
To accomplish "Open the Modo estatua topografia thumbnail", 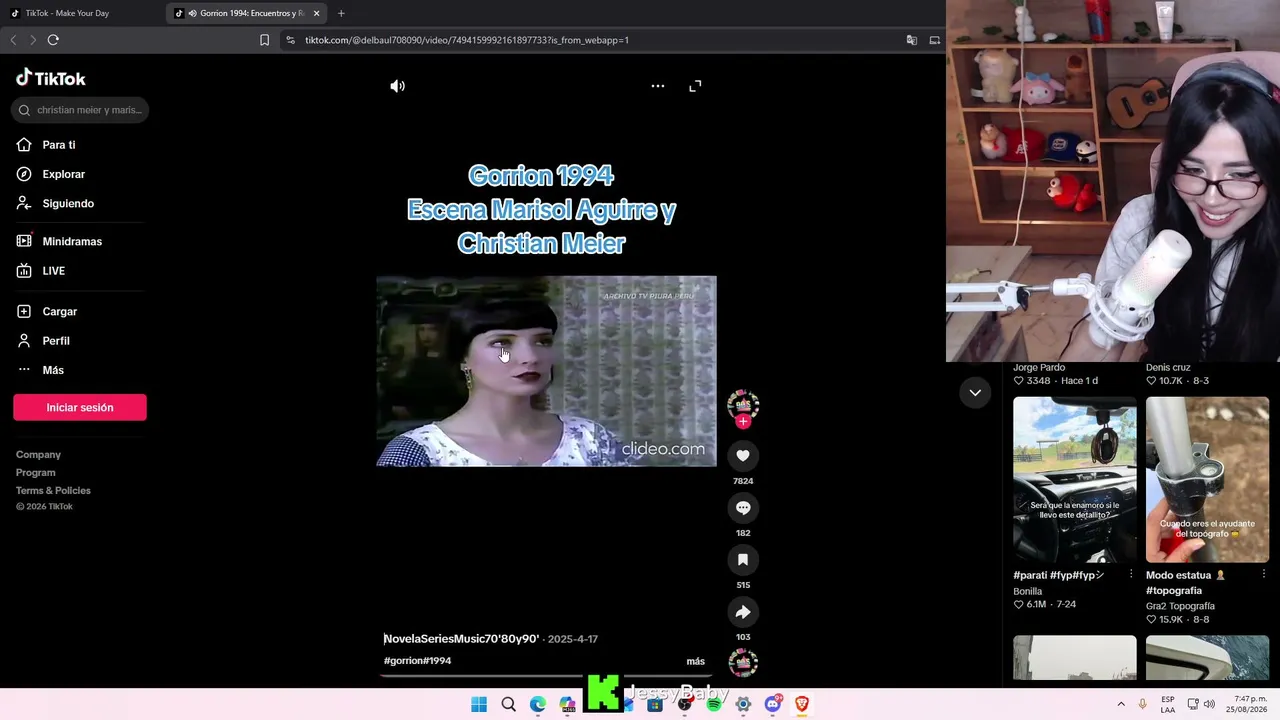I will point(1207,480).
